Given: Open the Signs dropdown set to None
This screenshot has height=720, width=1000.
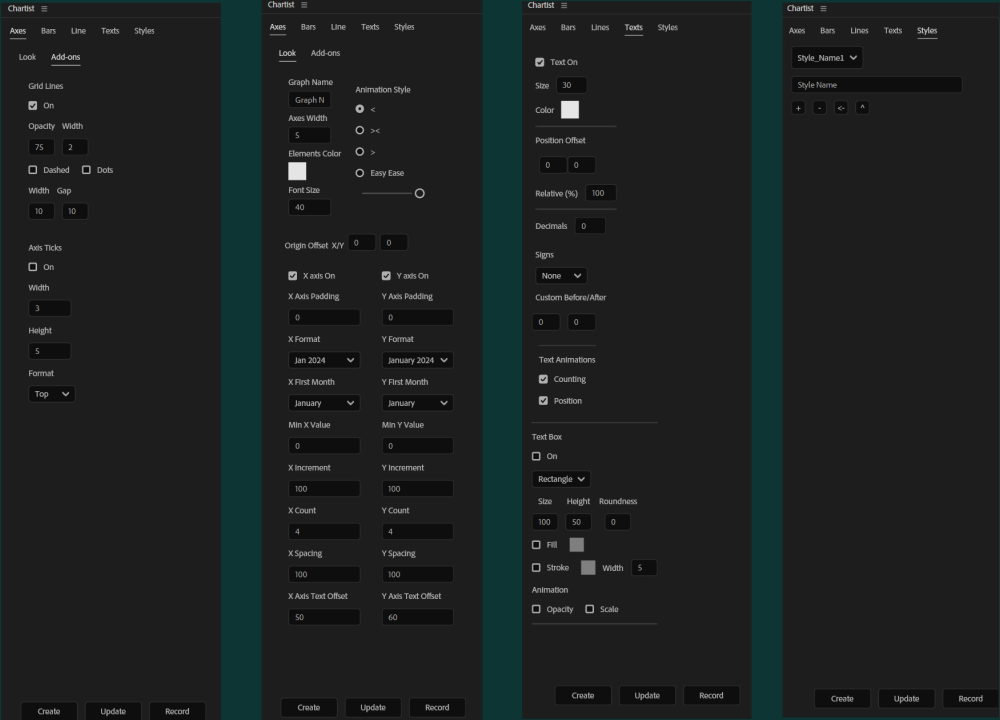Looking at the screenshot, I should [560, 275].
